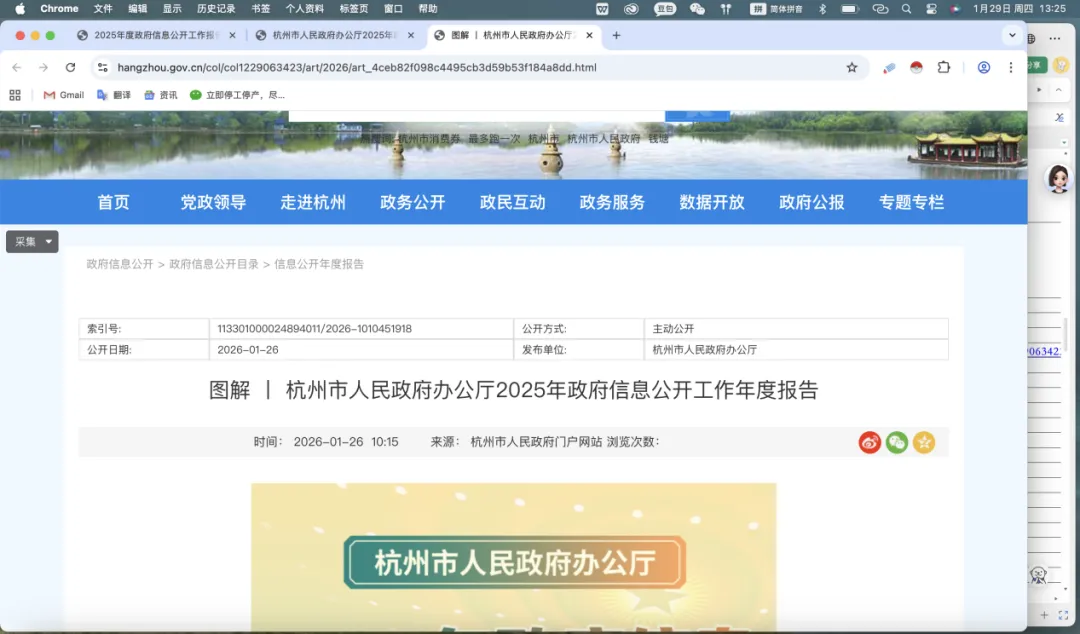Open the tab search chevron dropdown

(x=1012, y=35)
